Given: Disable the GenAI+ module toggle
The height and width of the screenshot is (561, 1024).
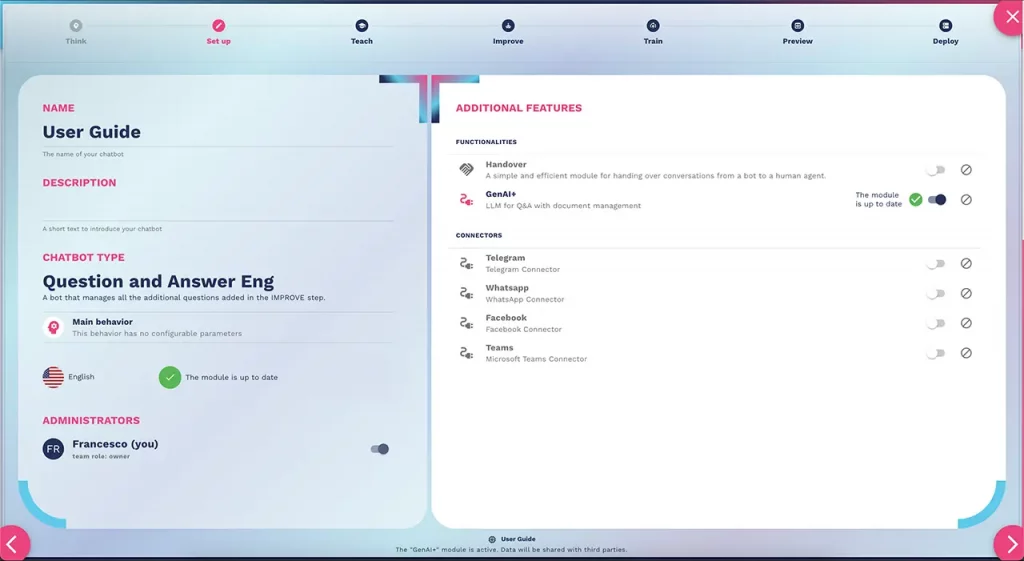Looking at the screenshot, I should [x=936, y=200].
